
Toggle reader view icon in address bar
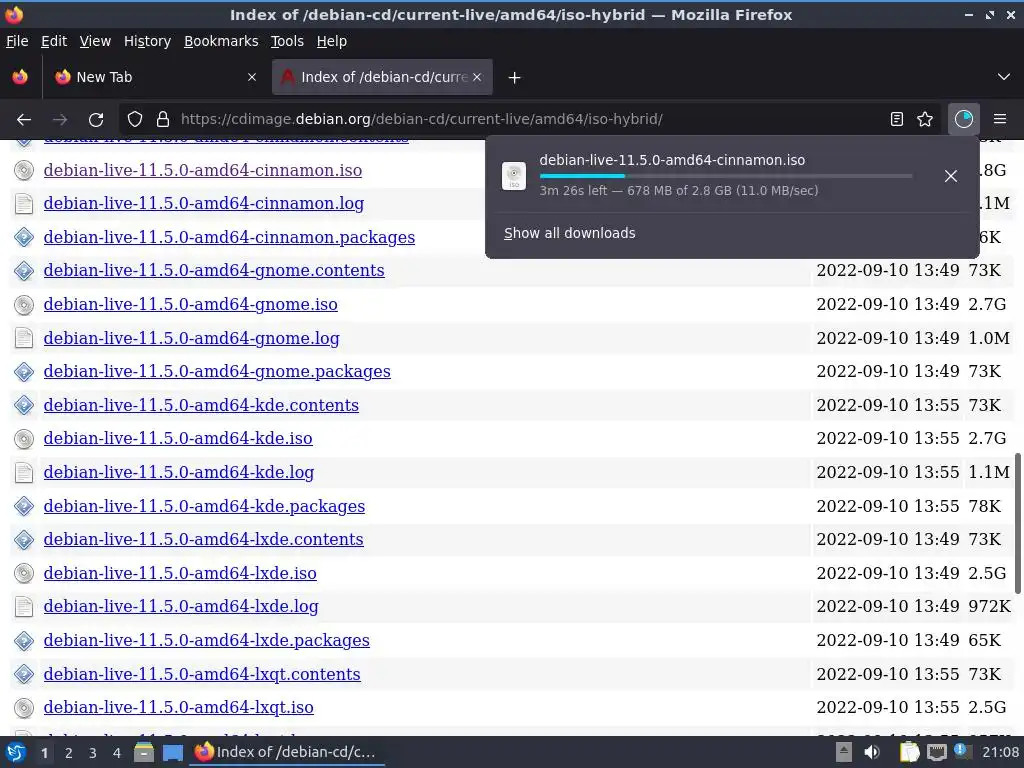pyautogui.click(x=897, y=119)
